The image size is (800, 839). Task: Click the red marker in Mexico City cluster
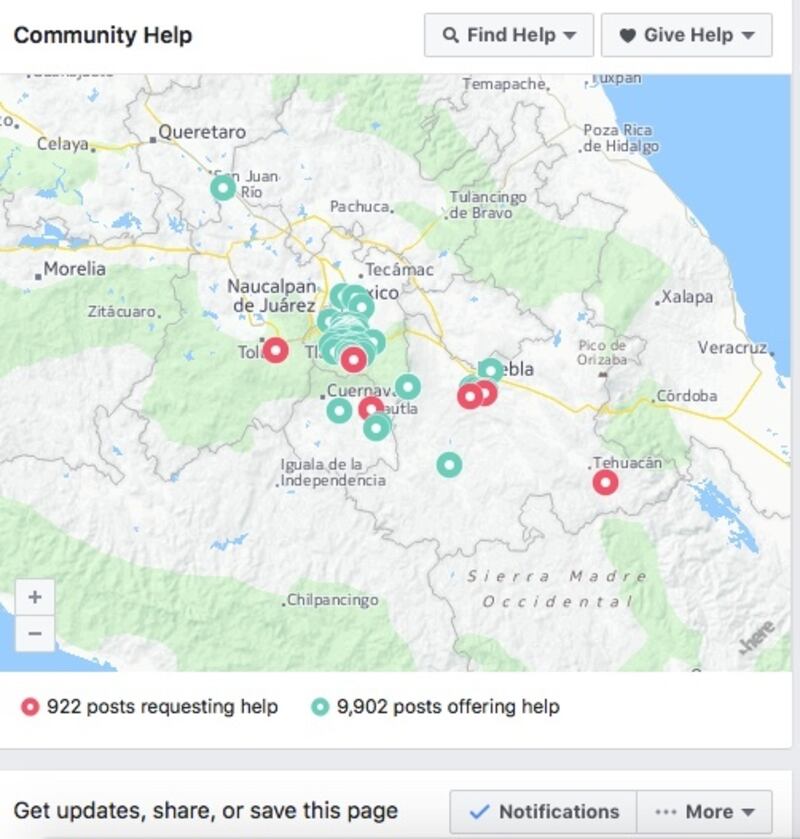click(354, 360)
